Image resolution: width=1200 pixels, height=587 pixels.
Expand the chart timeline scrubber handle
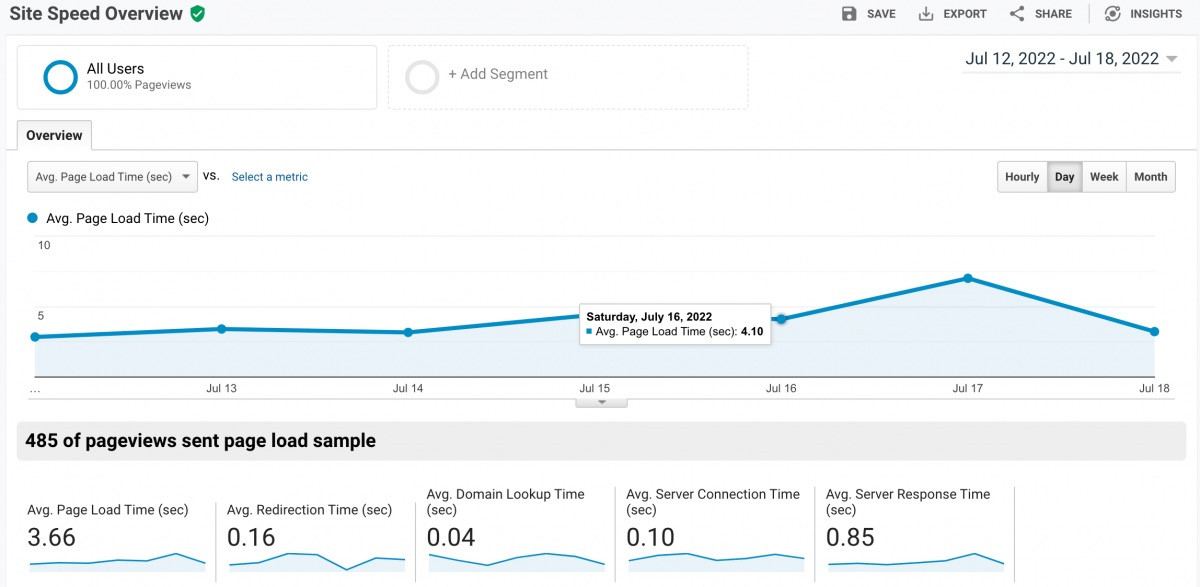point(601,400)
